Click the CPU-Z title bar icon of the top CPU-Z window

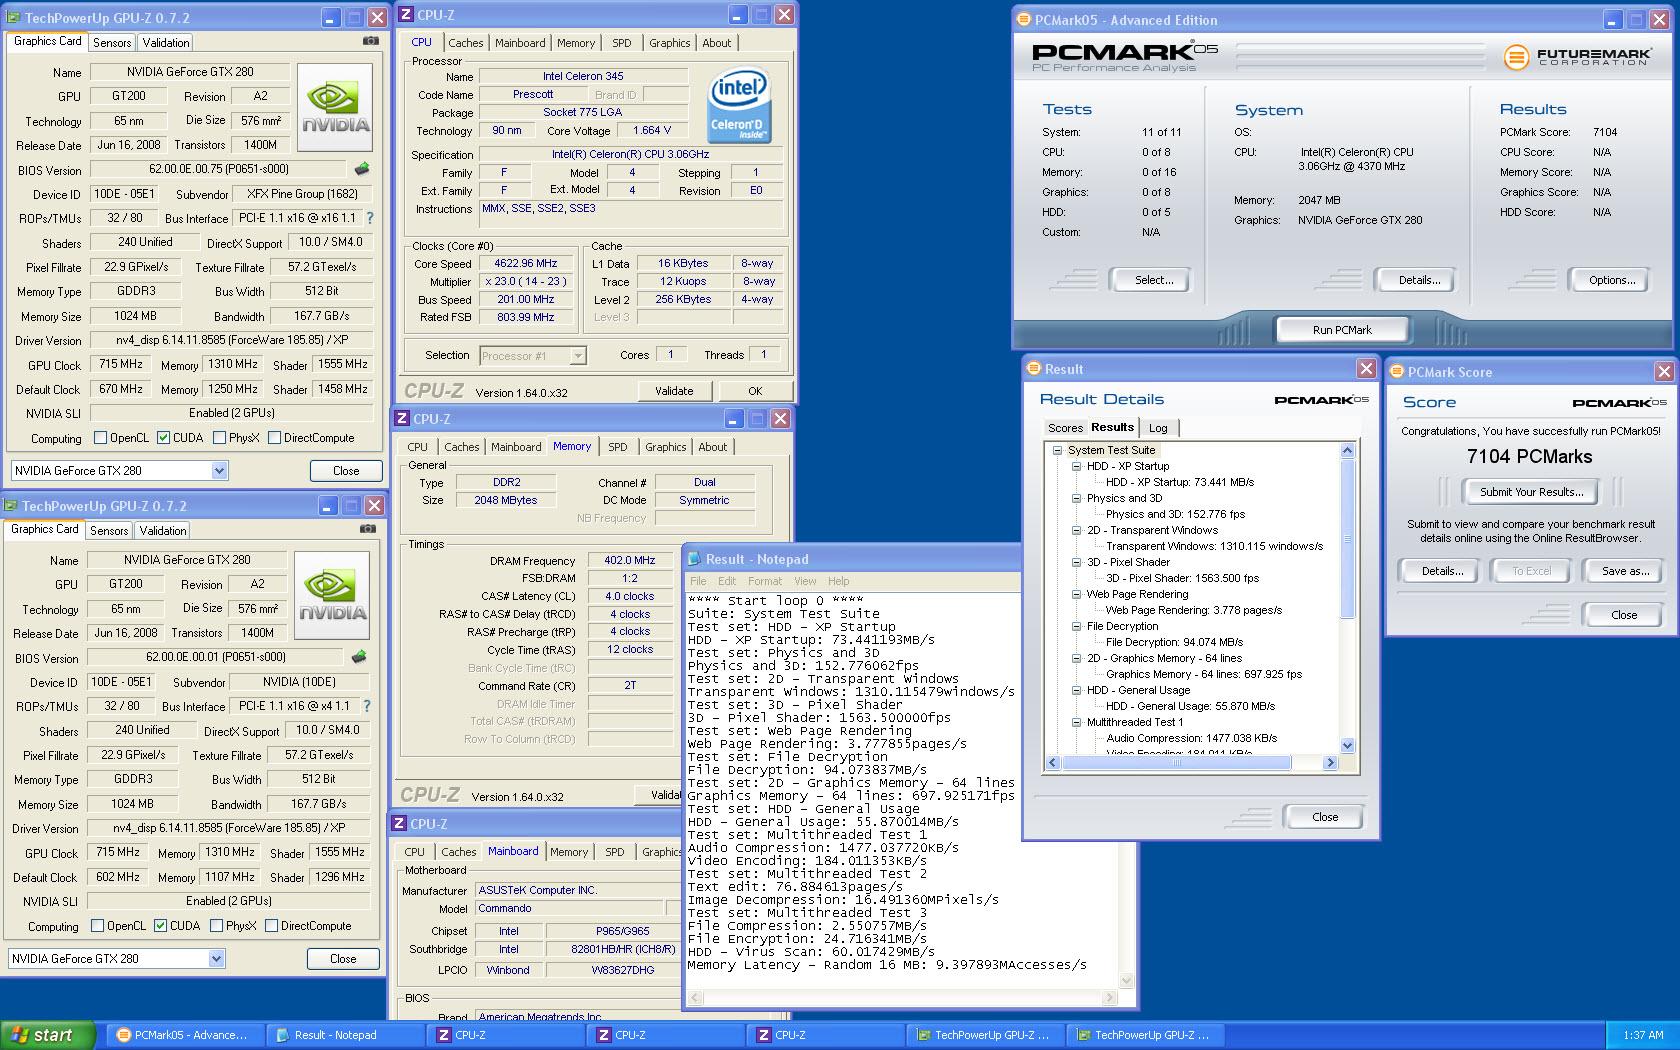pos(406,15)
